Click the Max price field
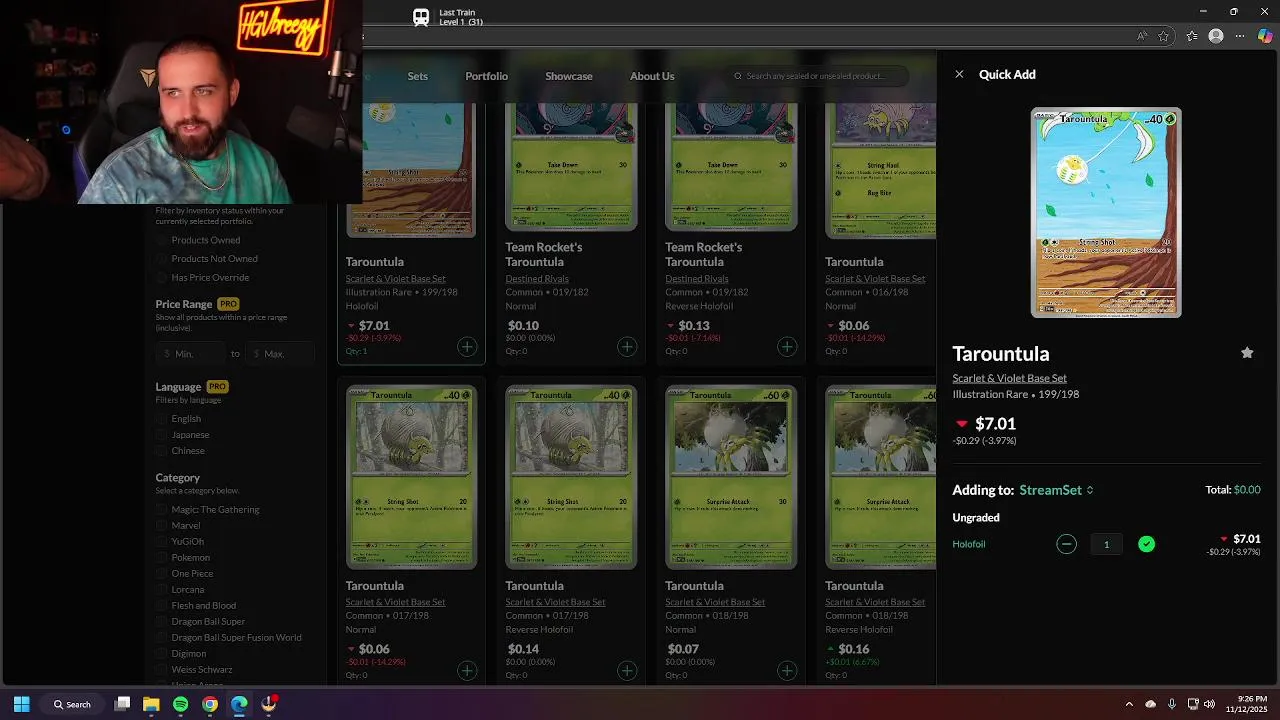The height and width of the screenshot is (720, 1280). [x=281, y=354]
